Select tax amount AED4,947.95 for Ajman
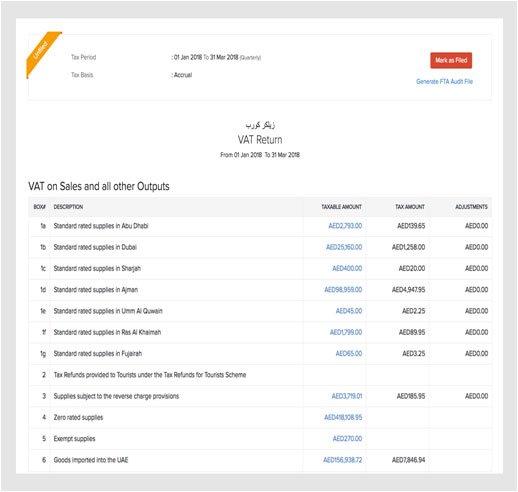 408,290
